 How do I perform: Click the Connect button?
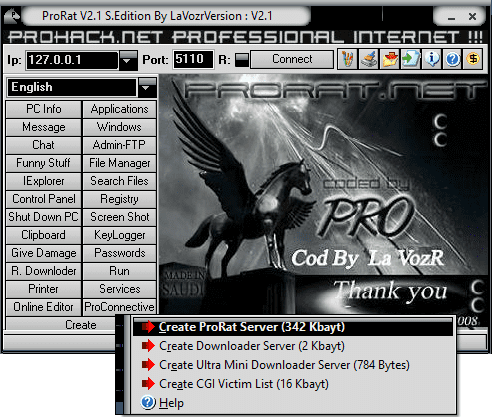click(x=292, y=59)
